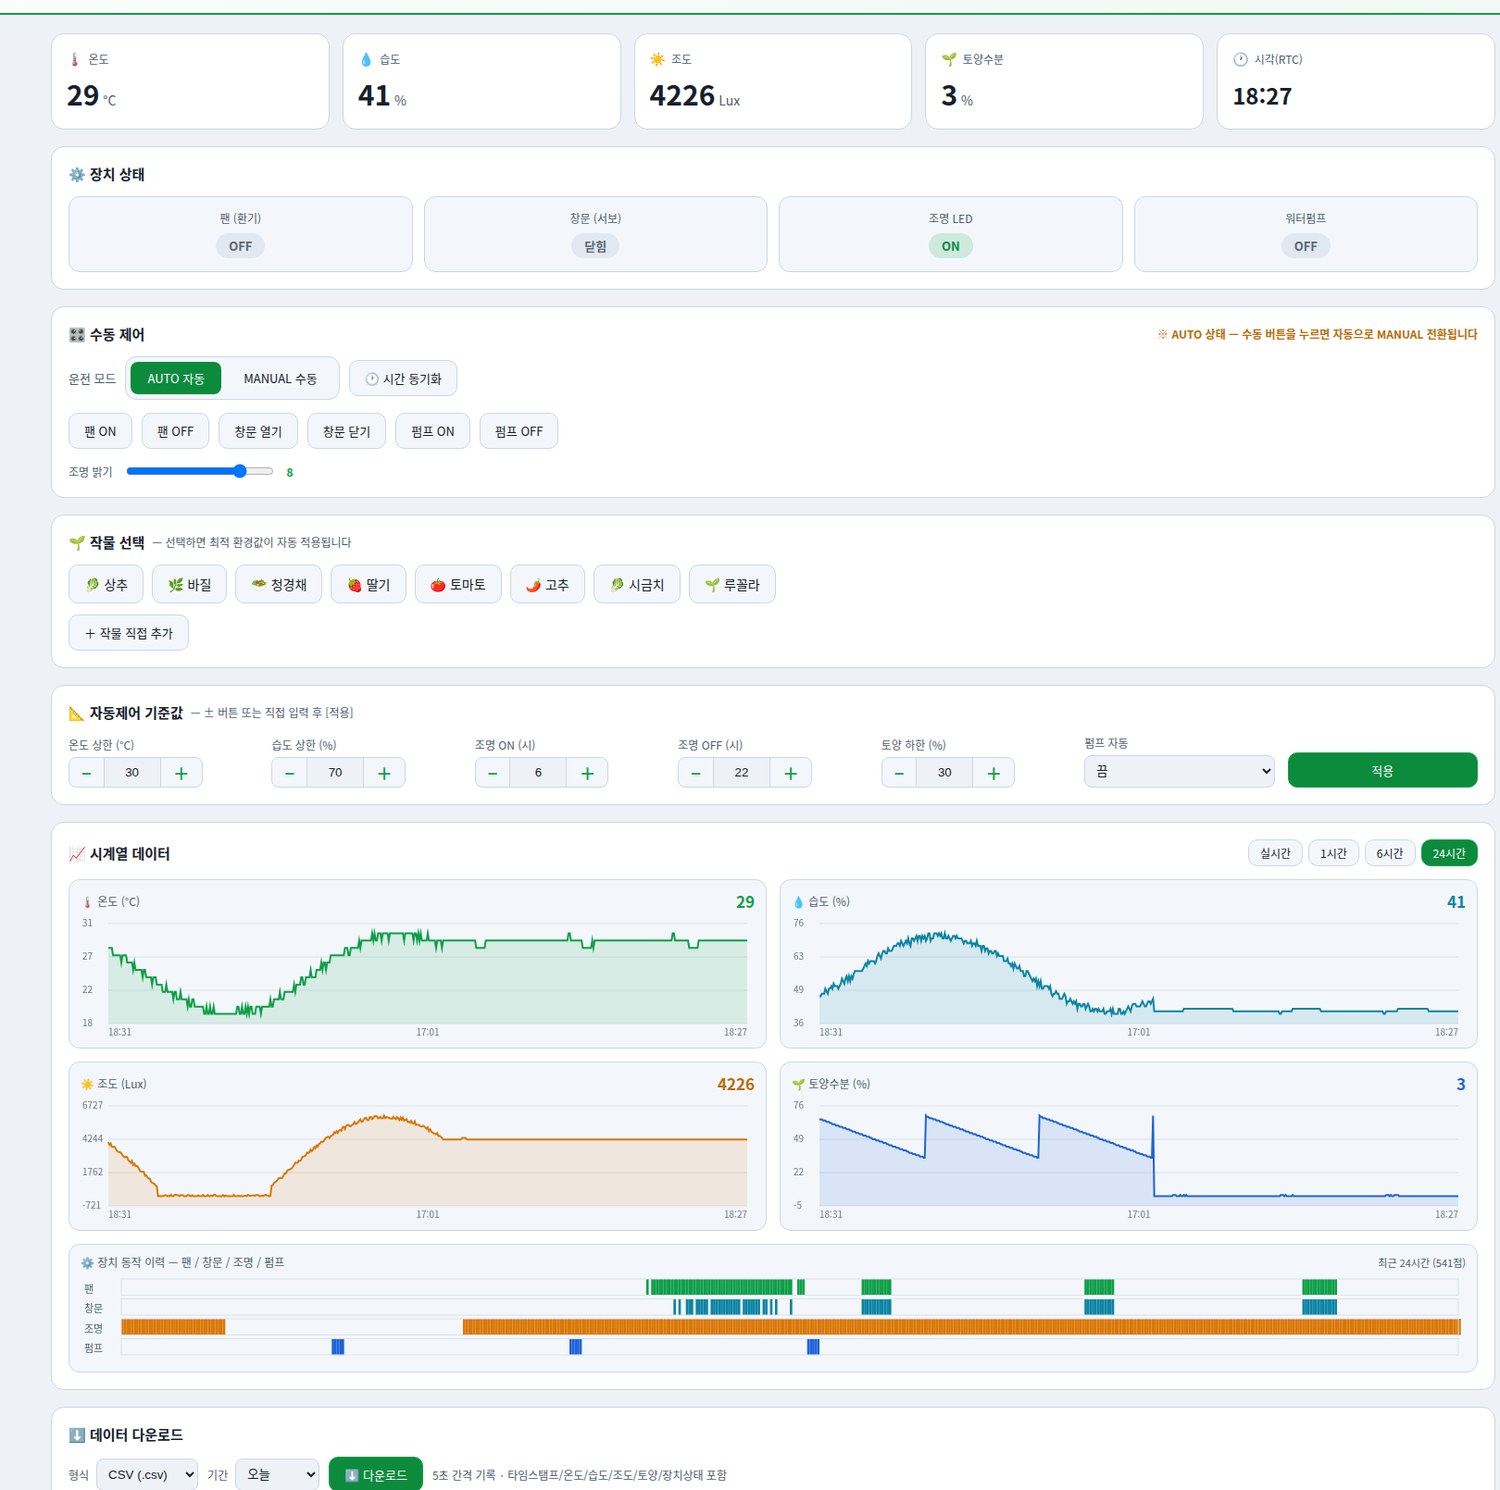1500x1490 pixels.
Task: Open the 펌프 자동 dropdown
Action: coord(1179,771)
